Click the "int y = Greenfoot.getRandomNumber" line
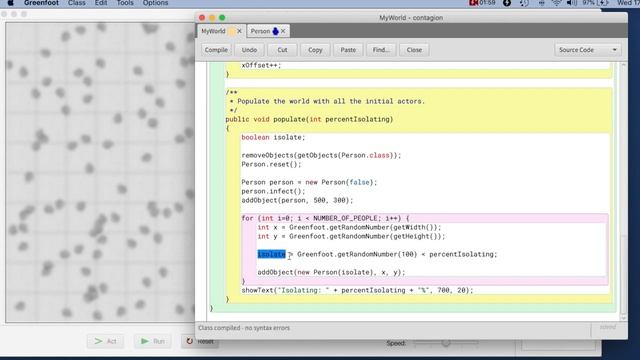This screenshot has width=640, height=360. (x=351, y=236)
